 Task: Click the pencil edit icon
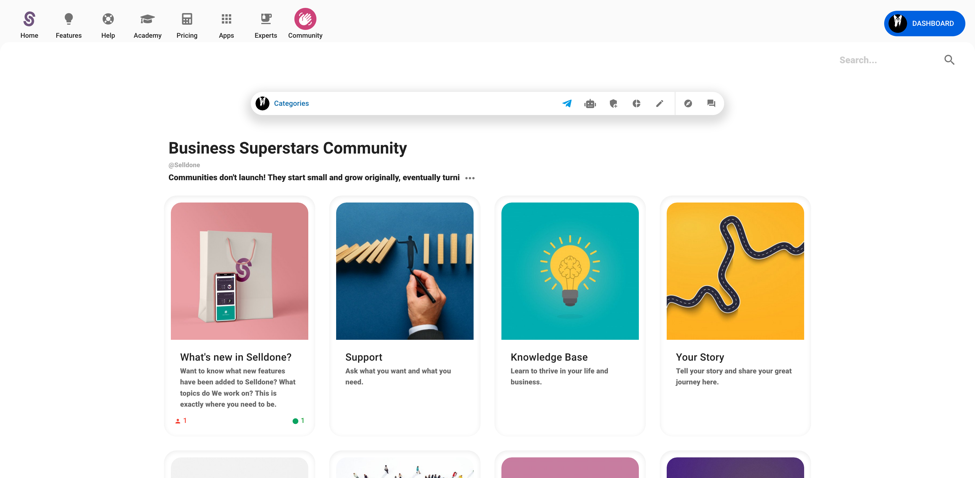pyautogui.click(x=660, y=104)
